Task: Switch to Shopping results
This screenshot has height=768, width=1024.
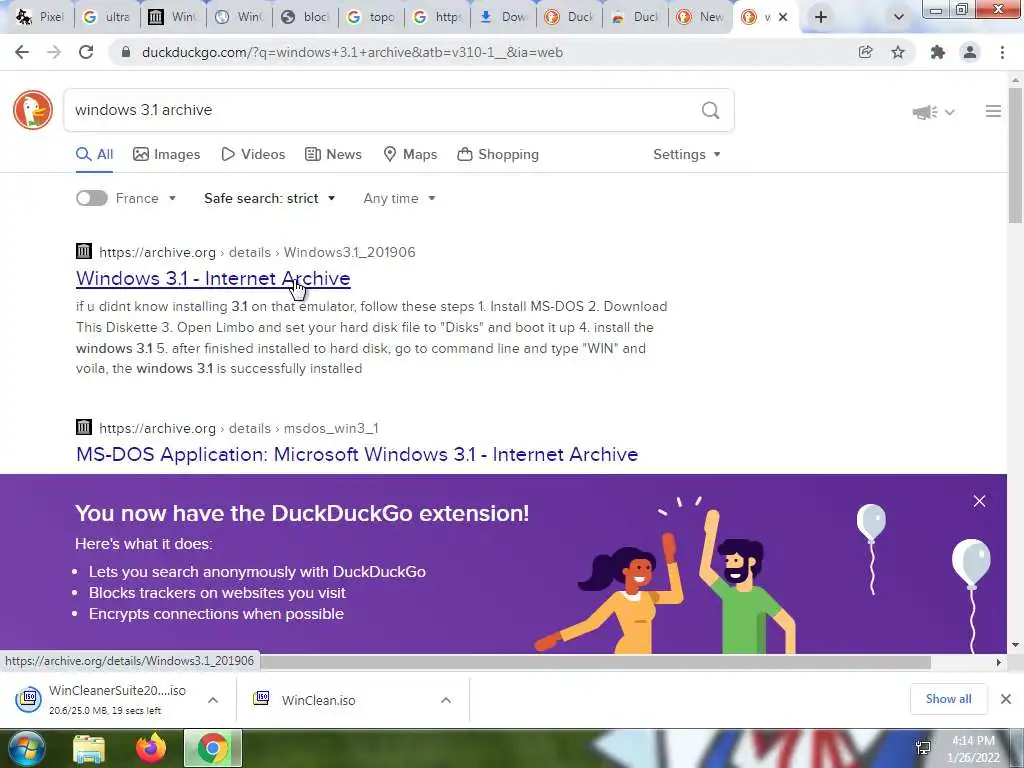Action: 498,154
